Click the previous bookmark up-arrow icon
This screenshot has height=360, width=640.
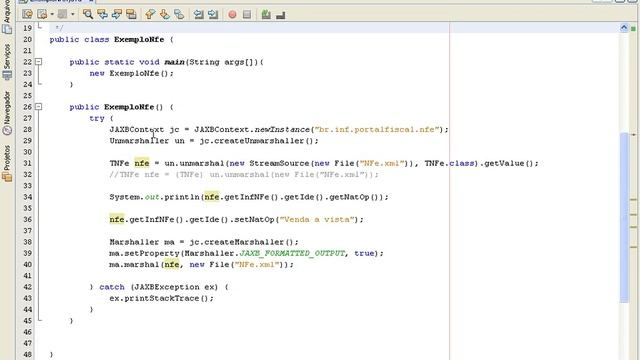[x=150, y=14]
